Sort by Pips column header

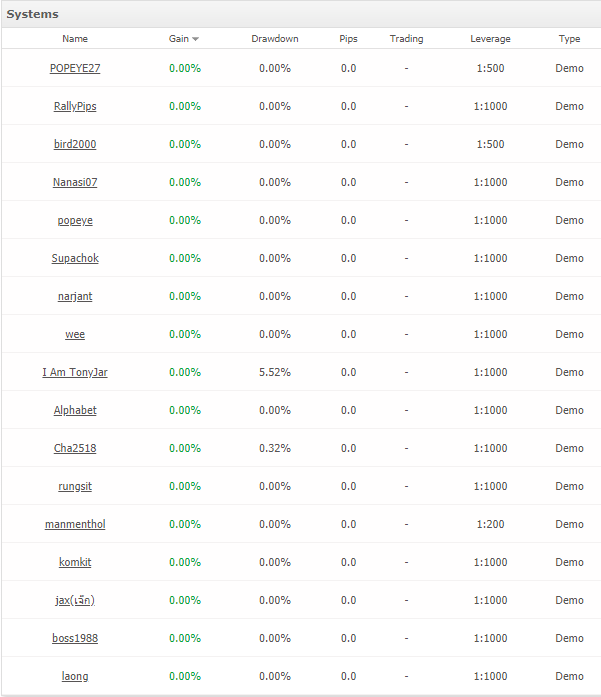[x=349, y=39]
